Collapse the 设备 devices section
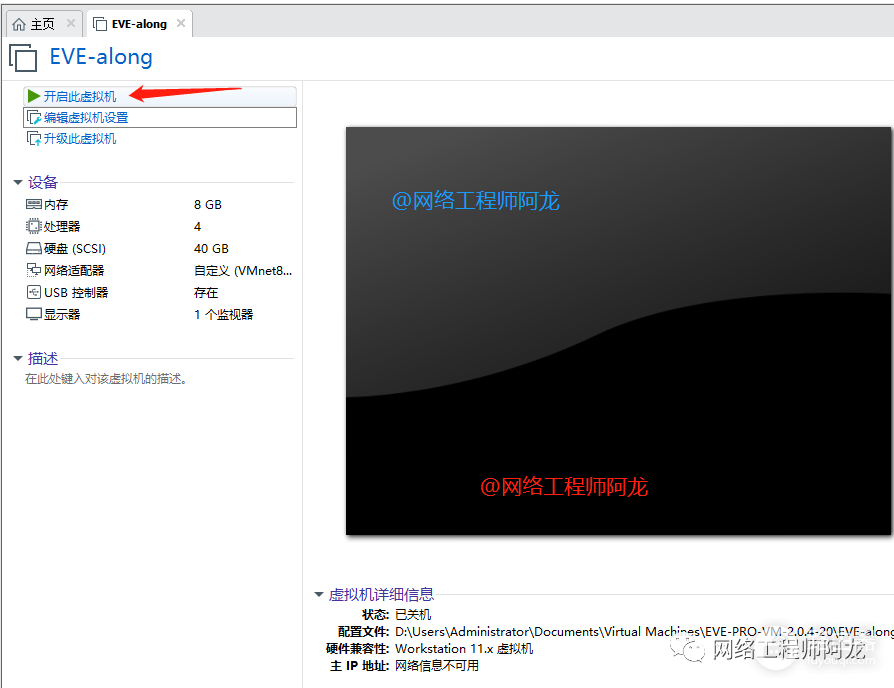 point(18,183)
